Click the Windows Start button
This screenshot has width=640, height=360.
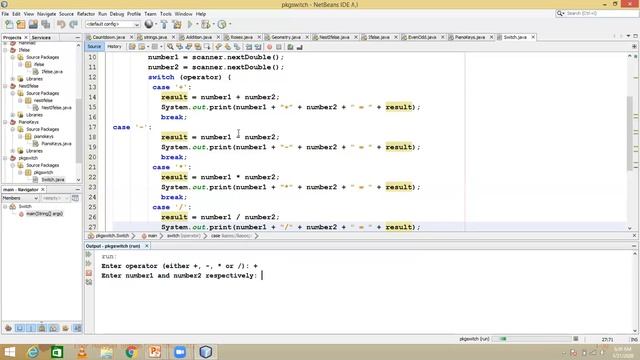click(x=10, y=352)
